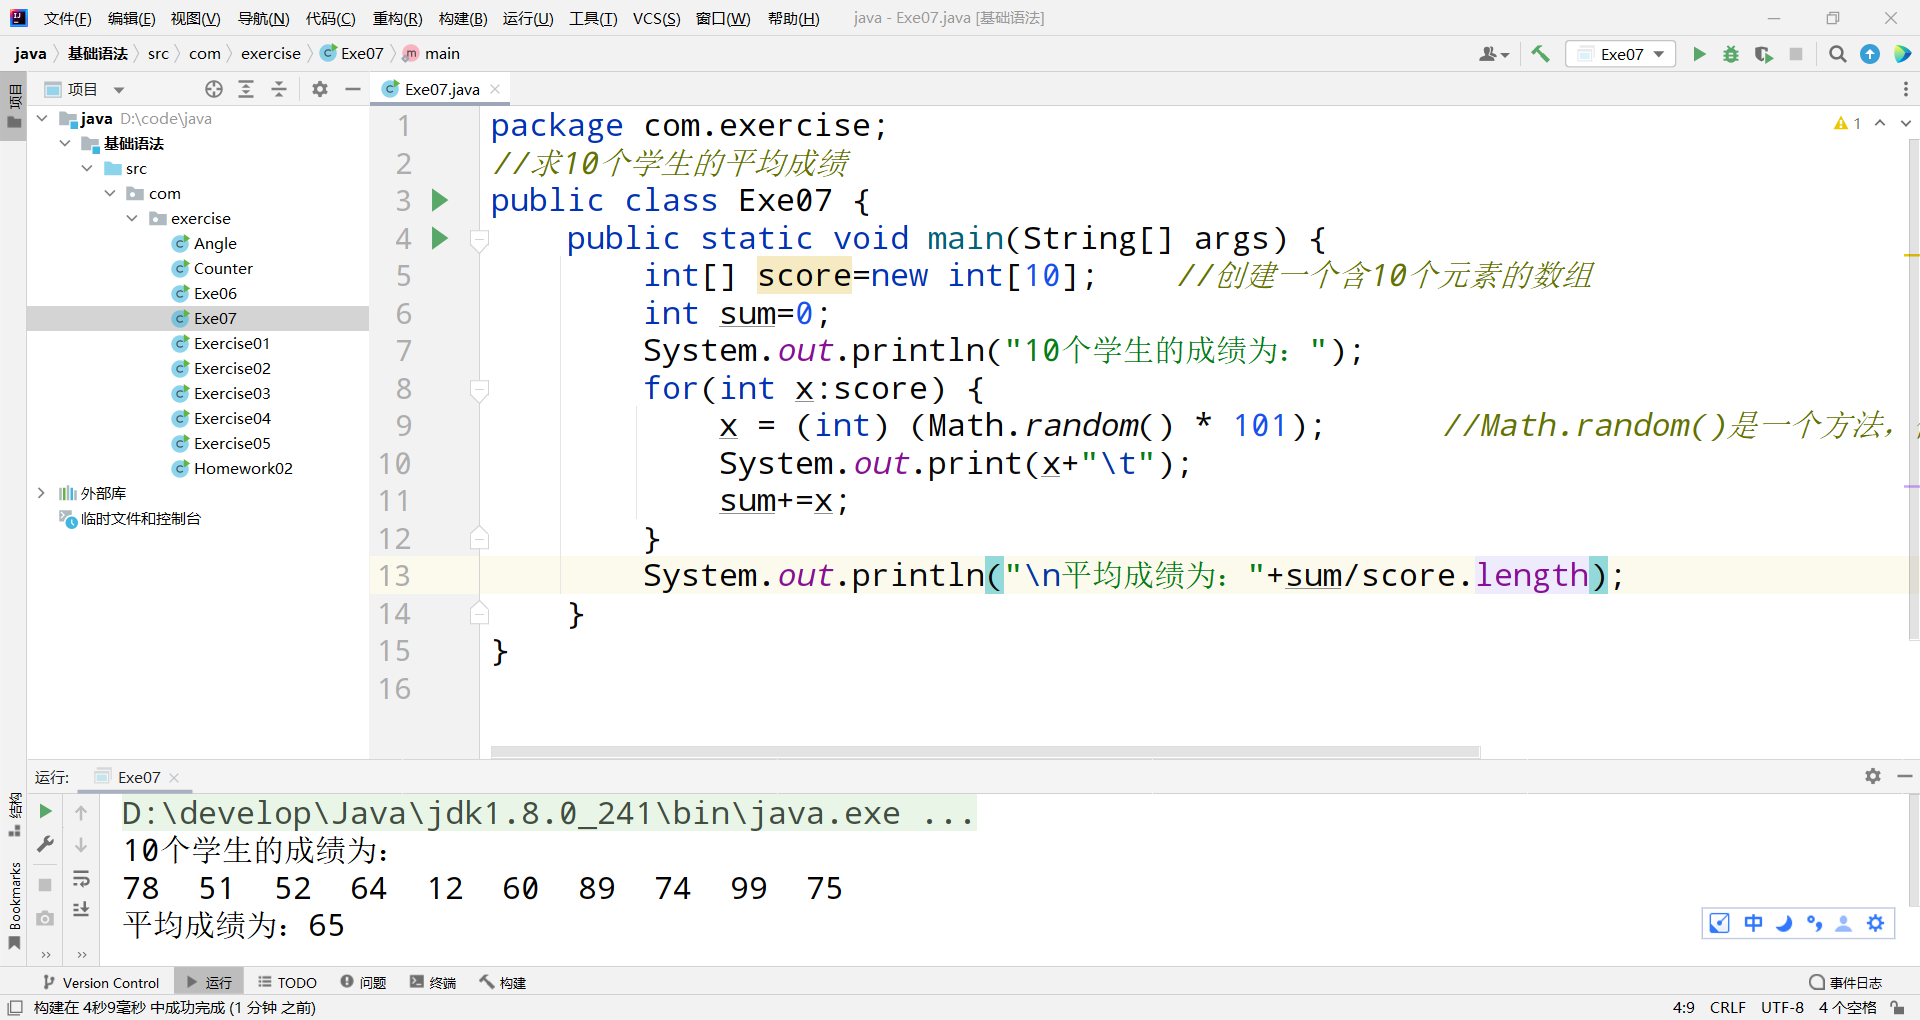
Task: Open the 编辑(E) menu
Action: tap(131, 18)
